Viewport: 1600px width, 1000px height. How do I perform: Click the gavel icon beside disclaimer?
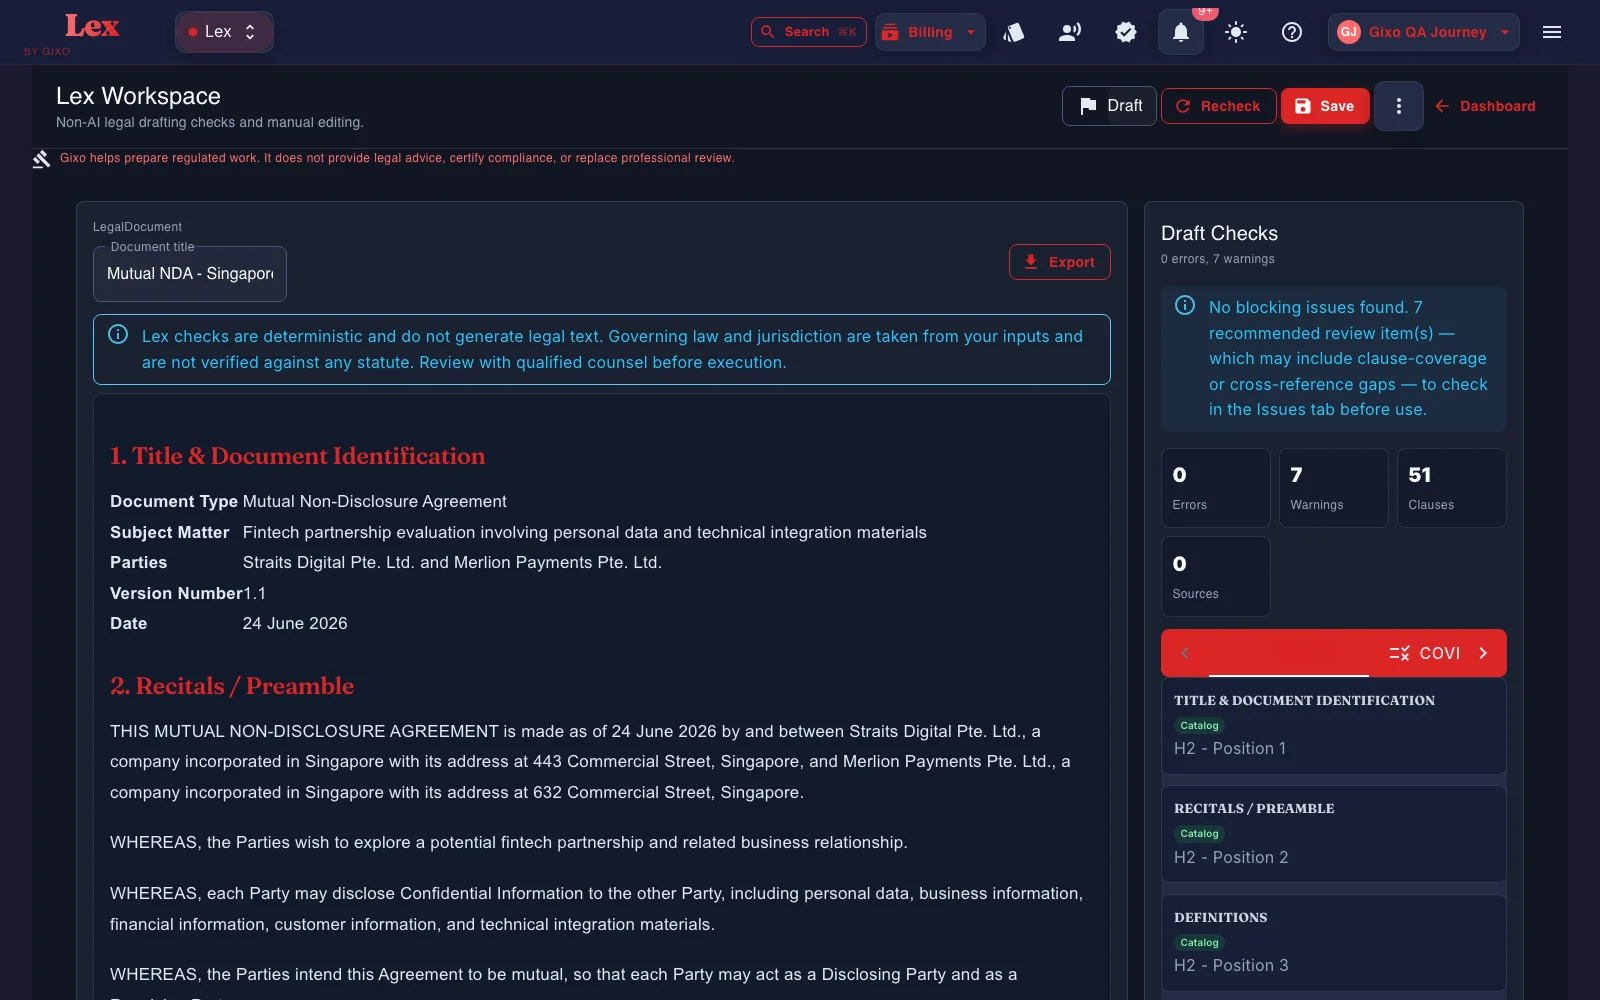tap(41, 159)
